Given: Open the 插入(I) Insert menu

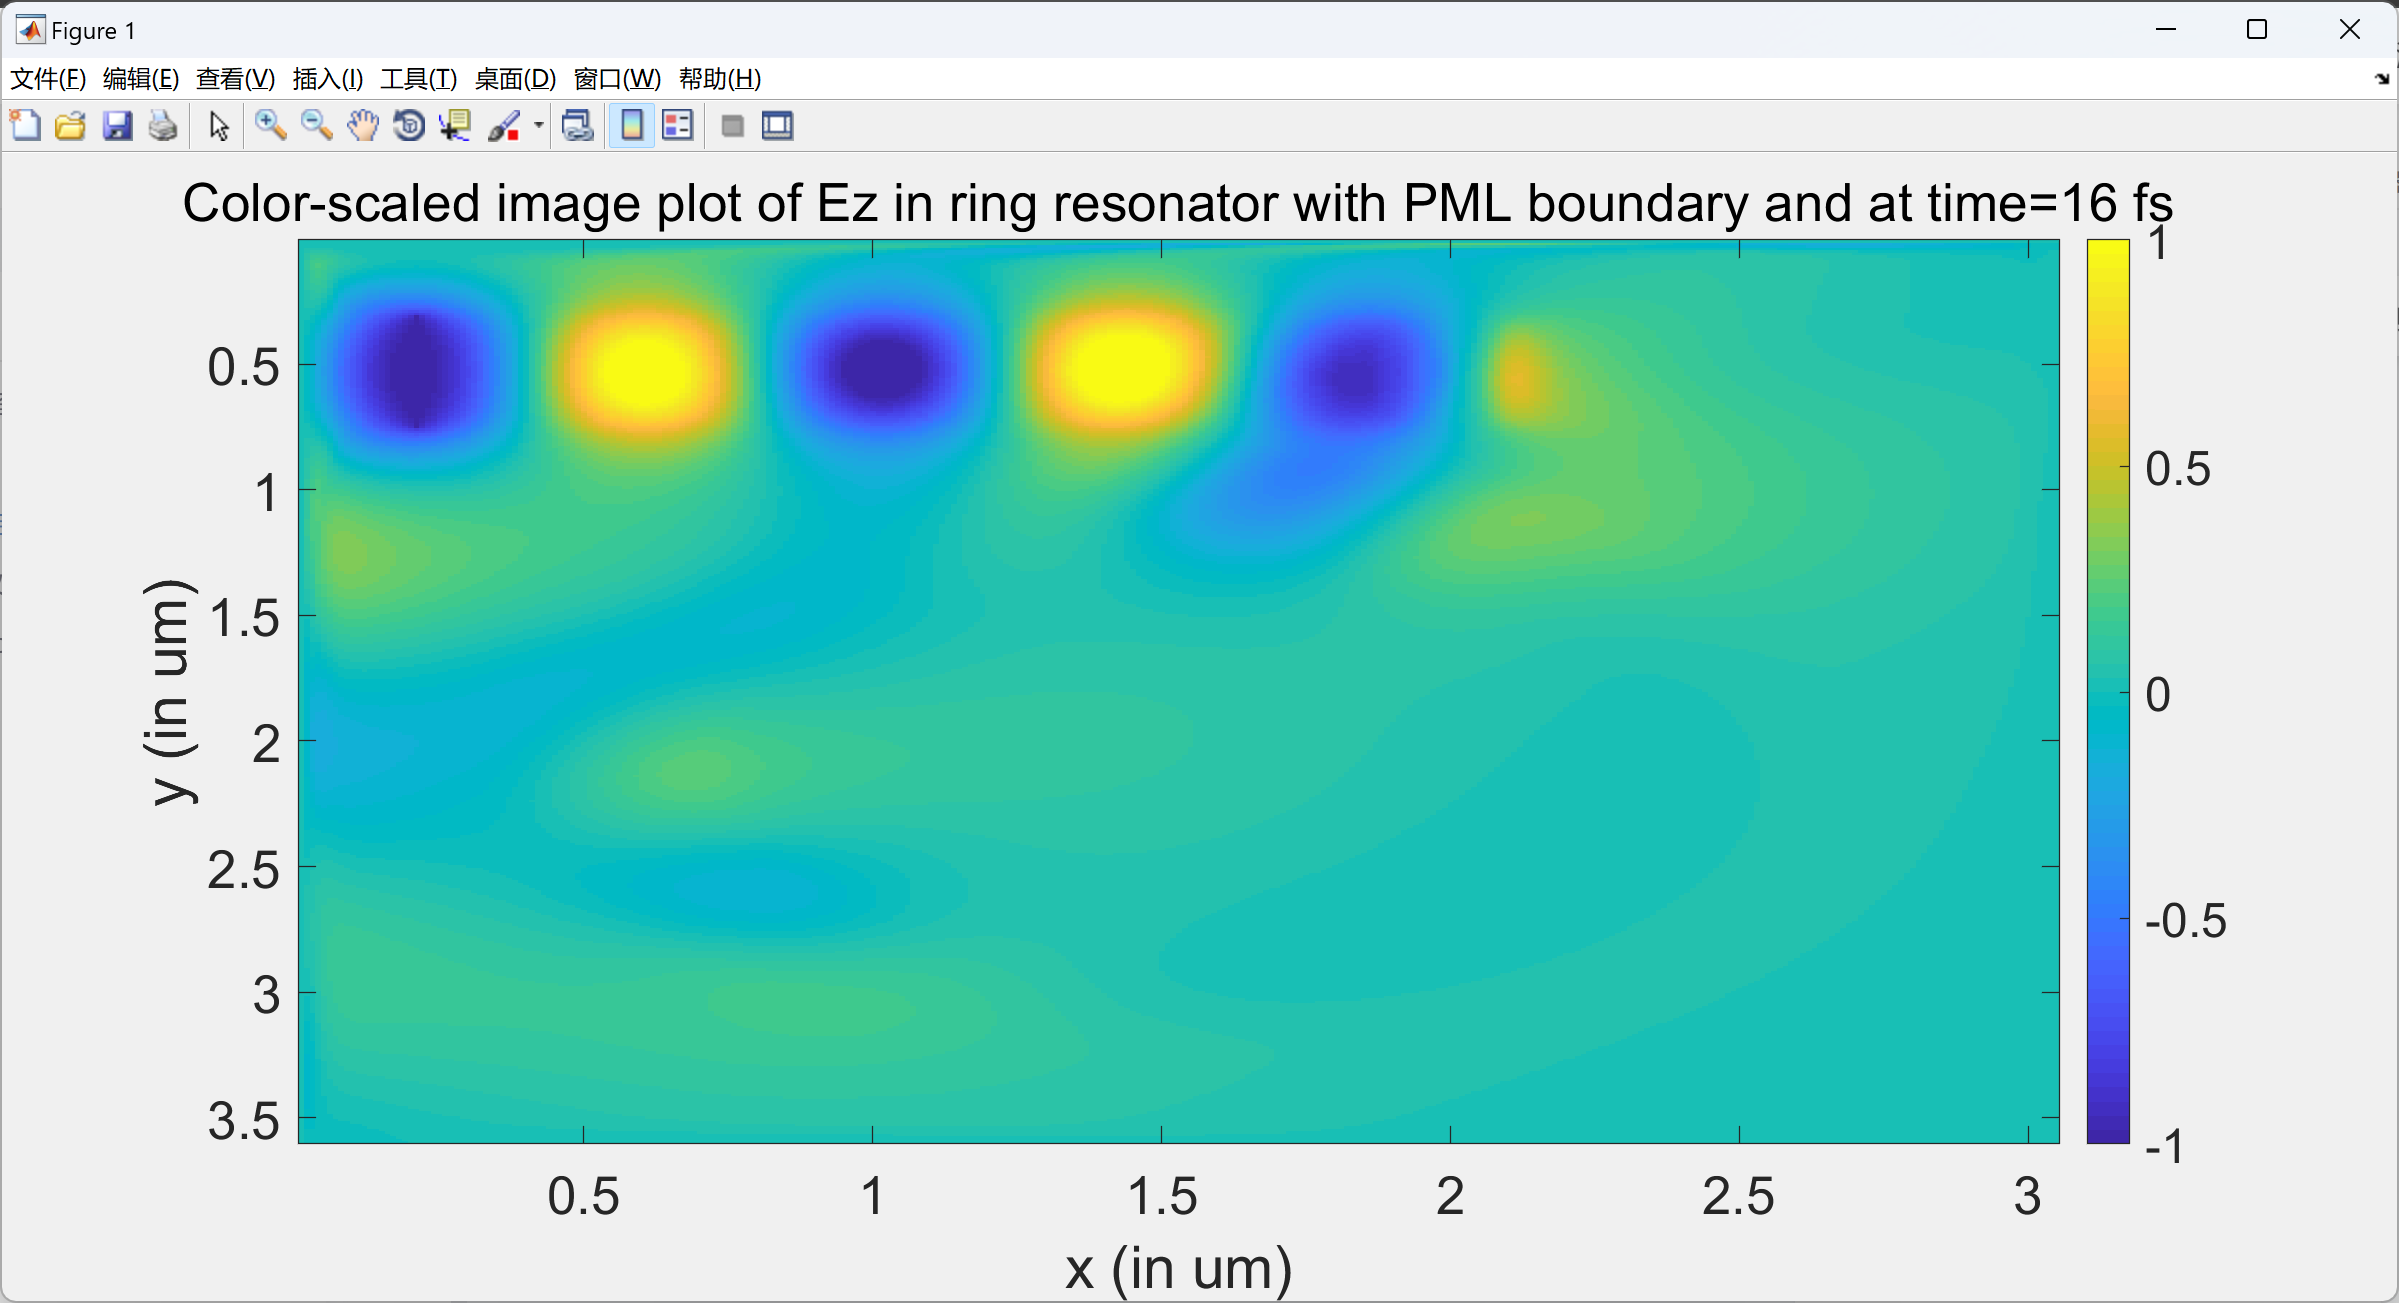Looking at the screenshot, I should (x=327, y=79).
